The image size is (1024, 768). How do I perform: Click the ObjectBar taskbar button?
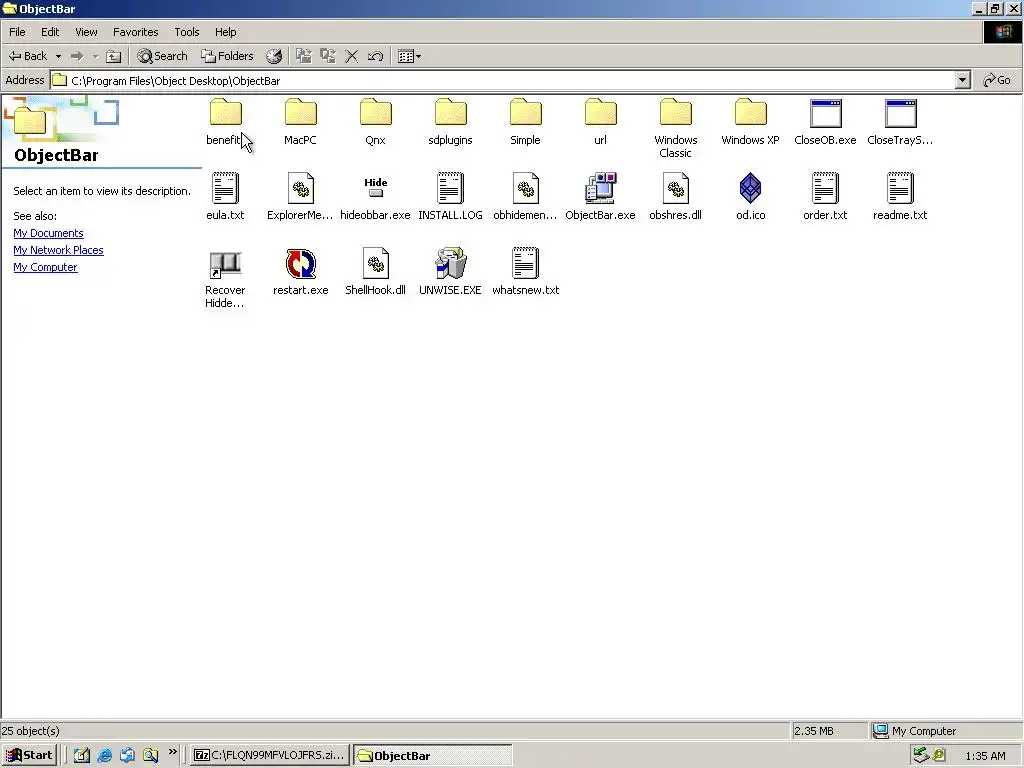coord(432,756)
